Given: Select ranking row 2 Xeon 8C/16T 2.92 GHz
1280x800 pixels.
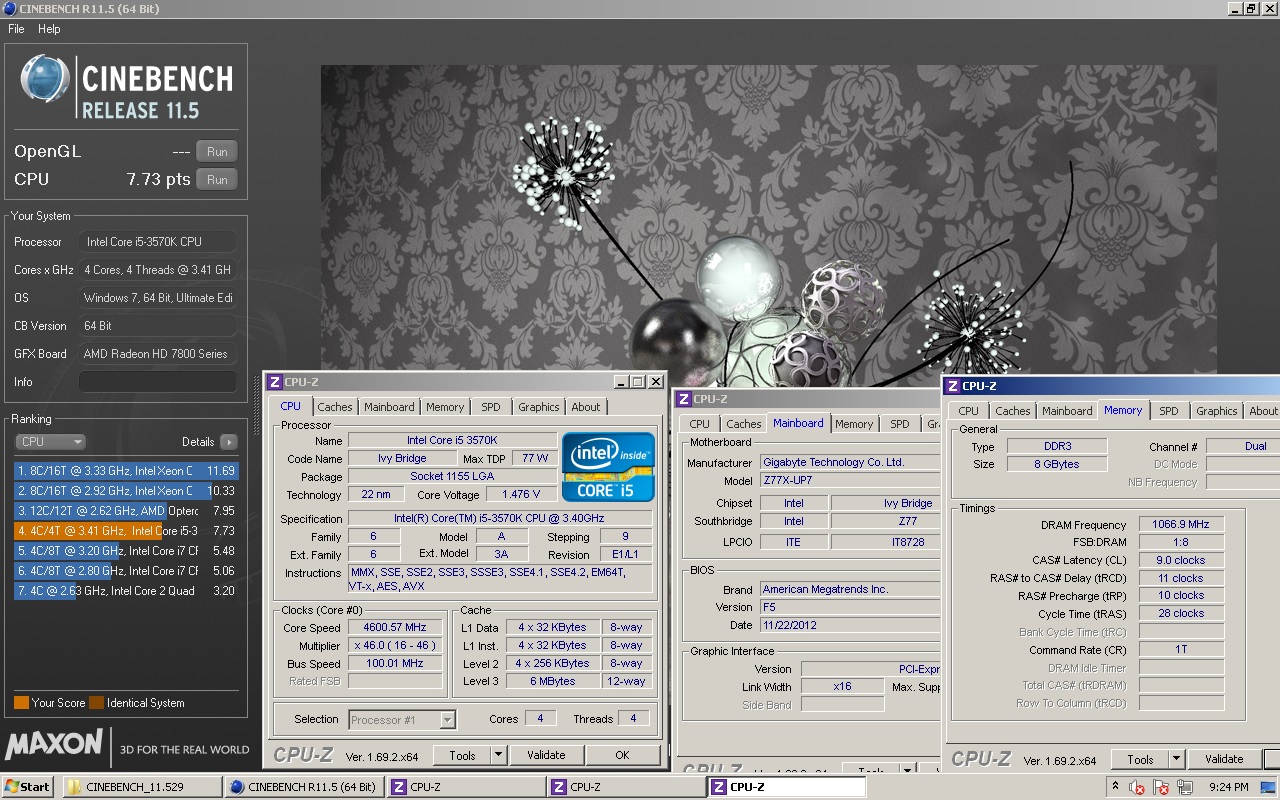Looking at the screenshot, I should coord(126,490).
